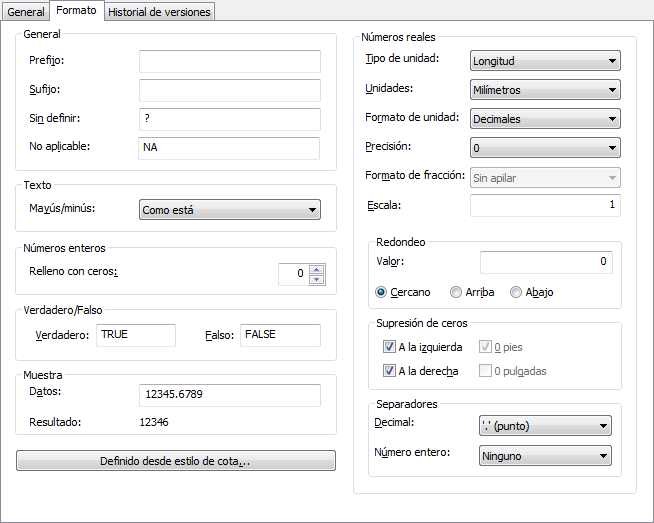Image resolution: width=654 pixels, height=523 pixels.
Task: Click the Sufijo input field
Action: tap(229, 90)
